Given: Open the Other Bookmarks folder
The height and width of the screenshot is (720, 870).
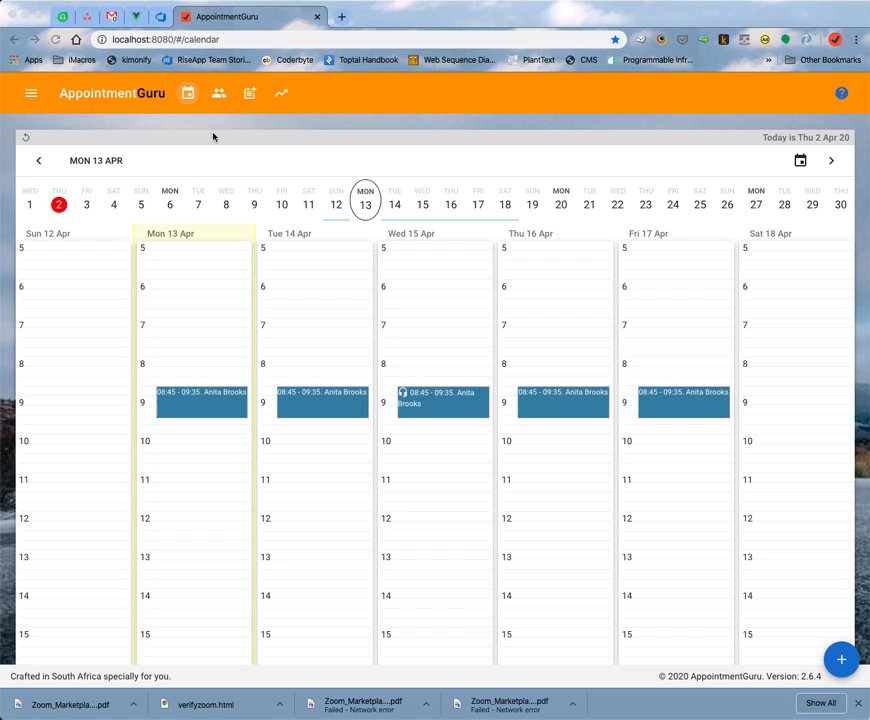Looking at the screenshot, I should point(823,60).
